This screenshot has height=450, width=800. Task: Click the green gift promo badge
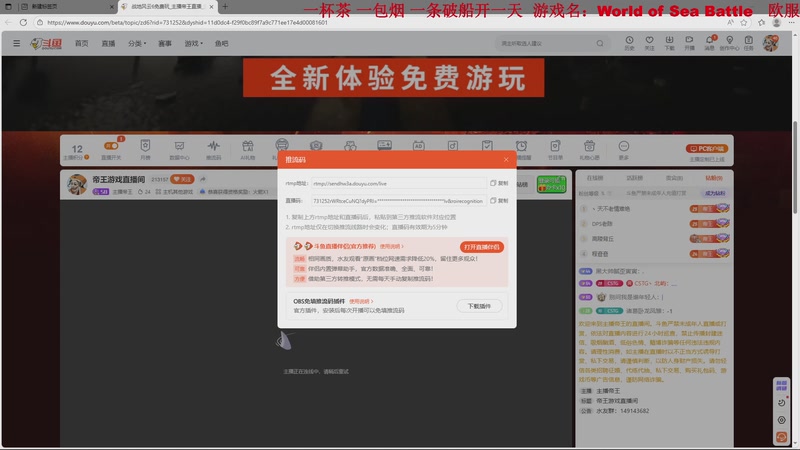click(x=552, y=184)
